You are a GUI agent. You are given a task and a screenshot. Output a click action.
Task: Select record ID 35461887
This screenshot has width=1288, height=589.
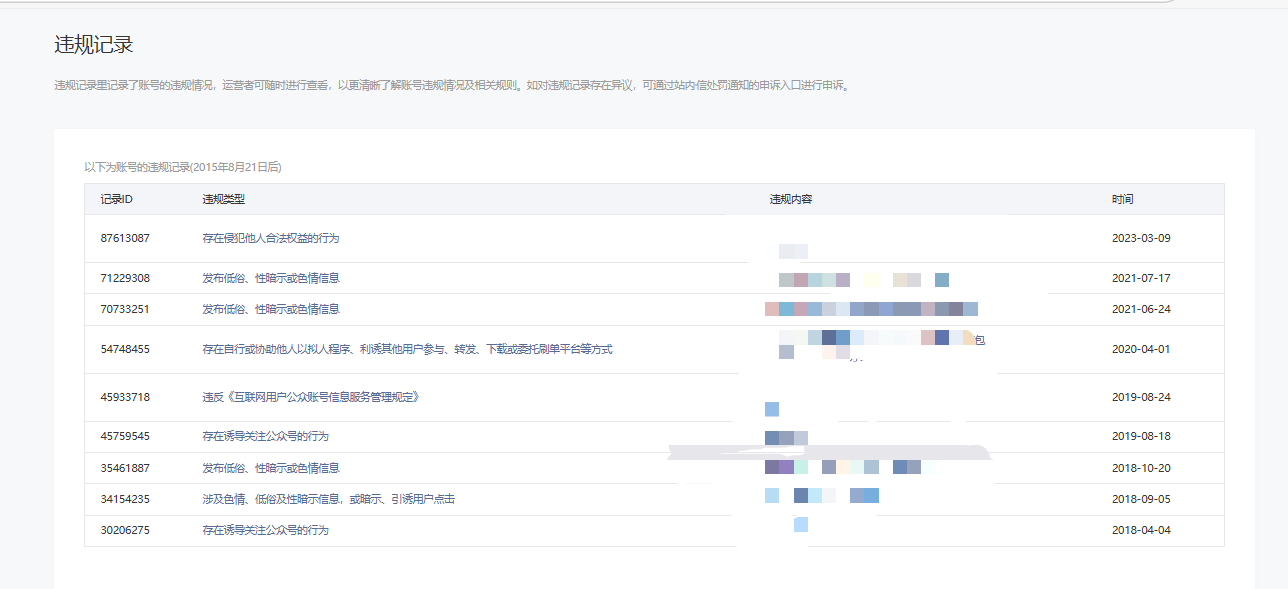[x=125, y=467]
